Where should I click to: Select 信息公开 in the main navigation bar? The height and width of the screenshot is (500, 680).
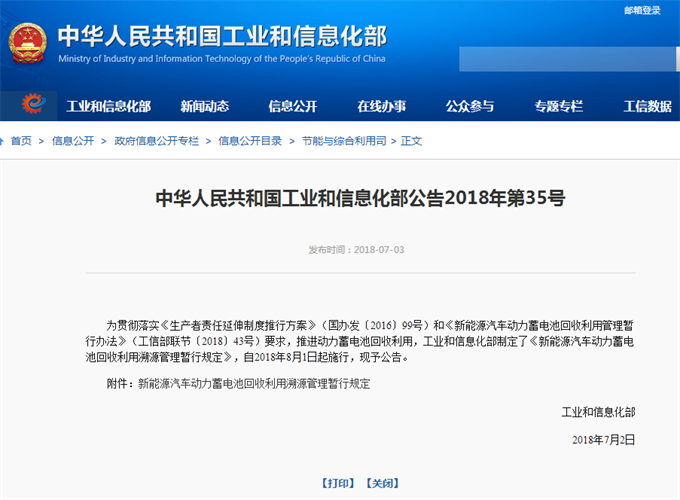292,106
